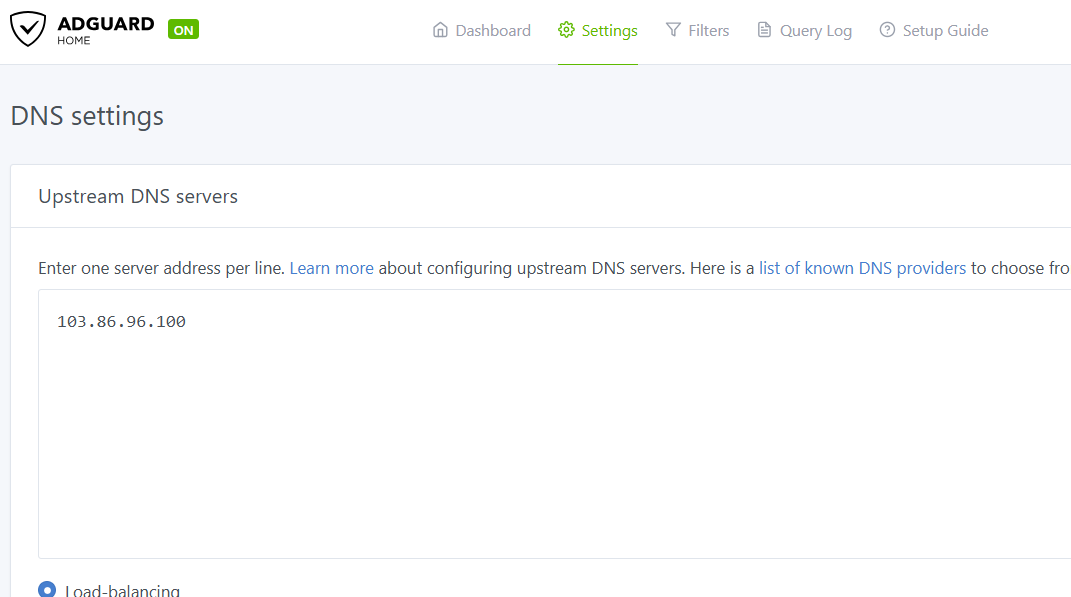1071x597 pixels.
Task: Click the Setup Guide question mark icon
Action: pos(887,30)
